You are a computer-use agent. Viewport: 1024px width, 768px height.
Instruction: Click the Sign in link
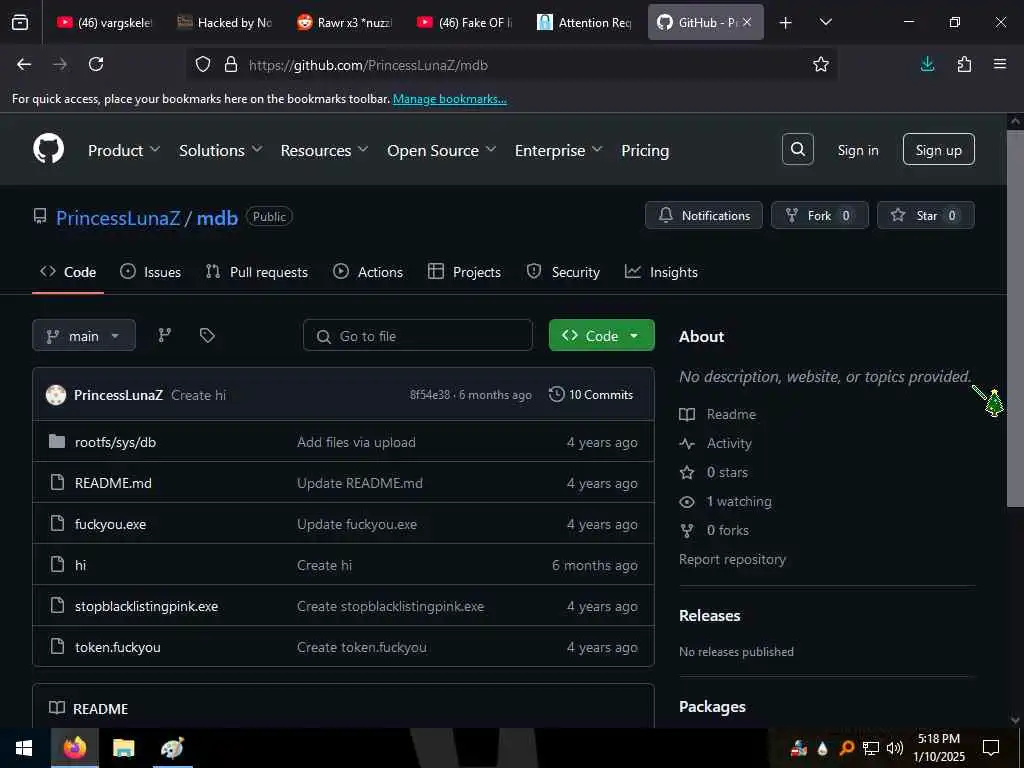point(857,150)
